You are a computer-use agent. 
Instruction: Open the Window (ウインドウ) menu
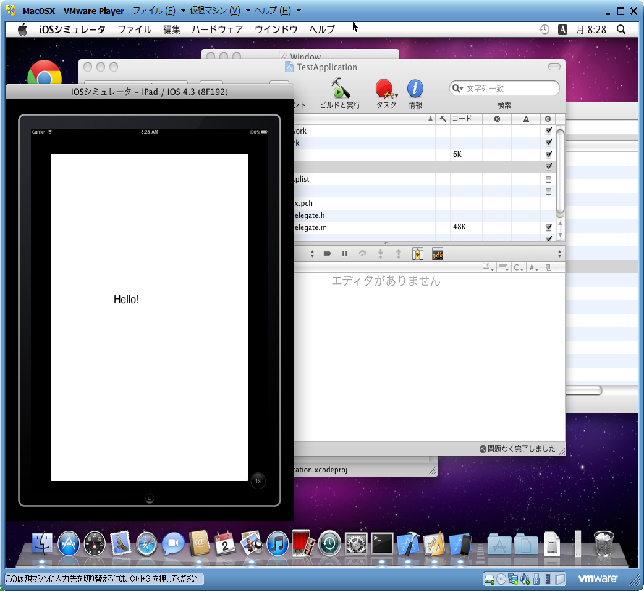point(276,29)
